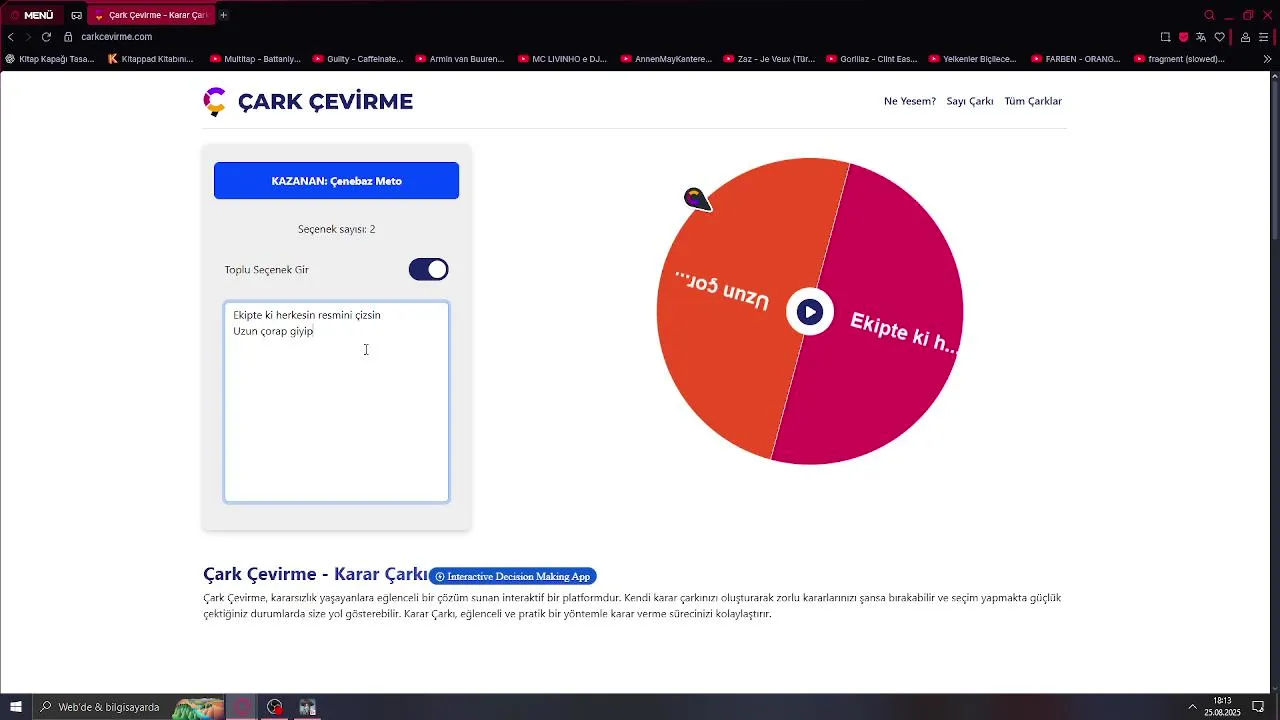Select the Çark Çevirme browser tab

click(150, 15)
